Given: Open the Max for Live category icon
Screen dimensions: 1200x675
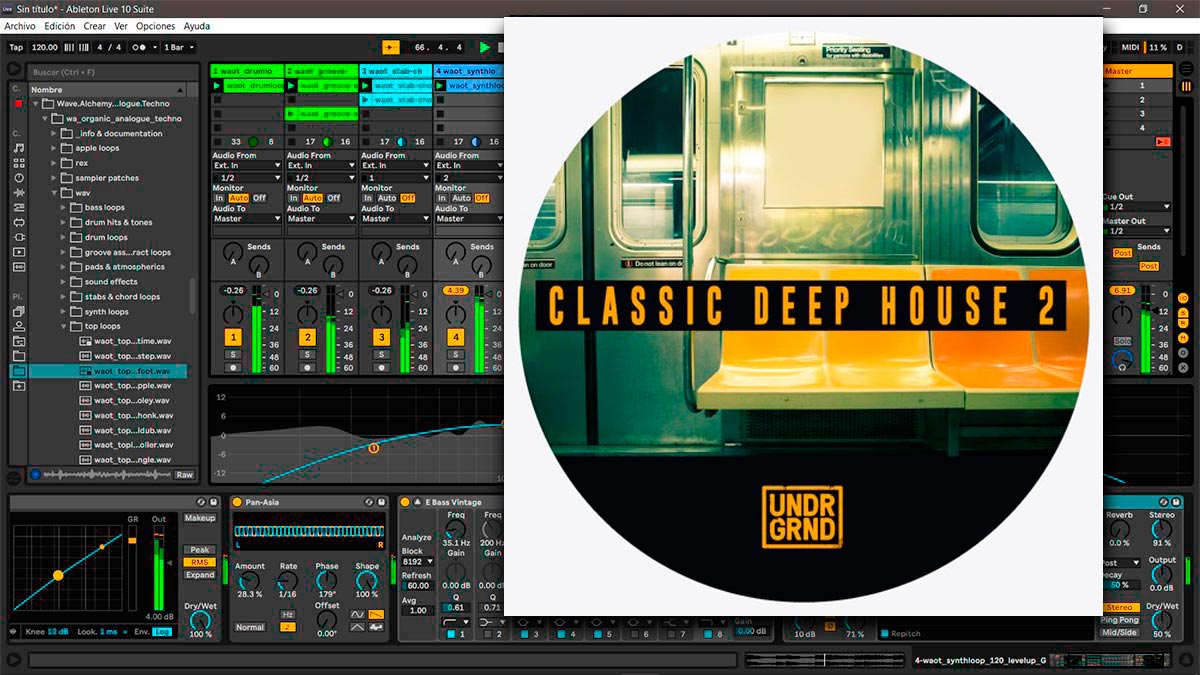Looking at the screenshot, I should [18, 222].
